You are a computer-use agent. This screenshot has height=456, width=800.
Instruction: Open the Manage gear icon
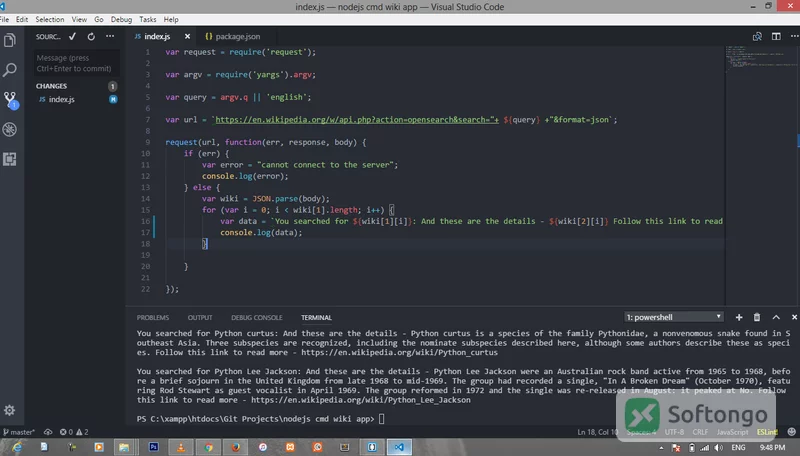click(9, 410)
